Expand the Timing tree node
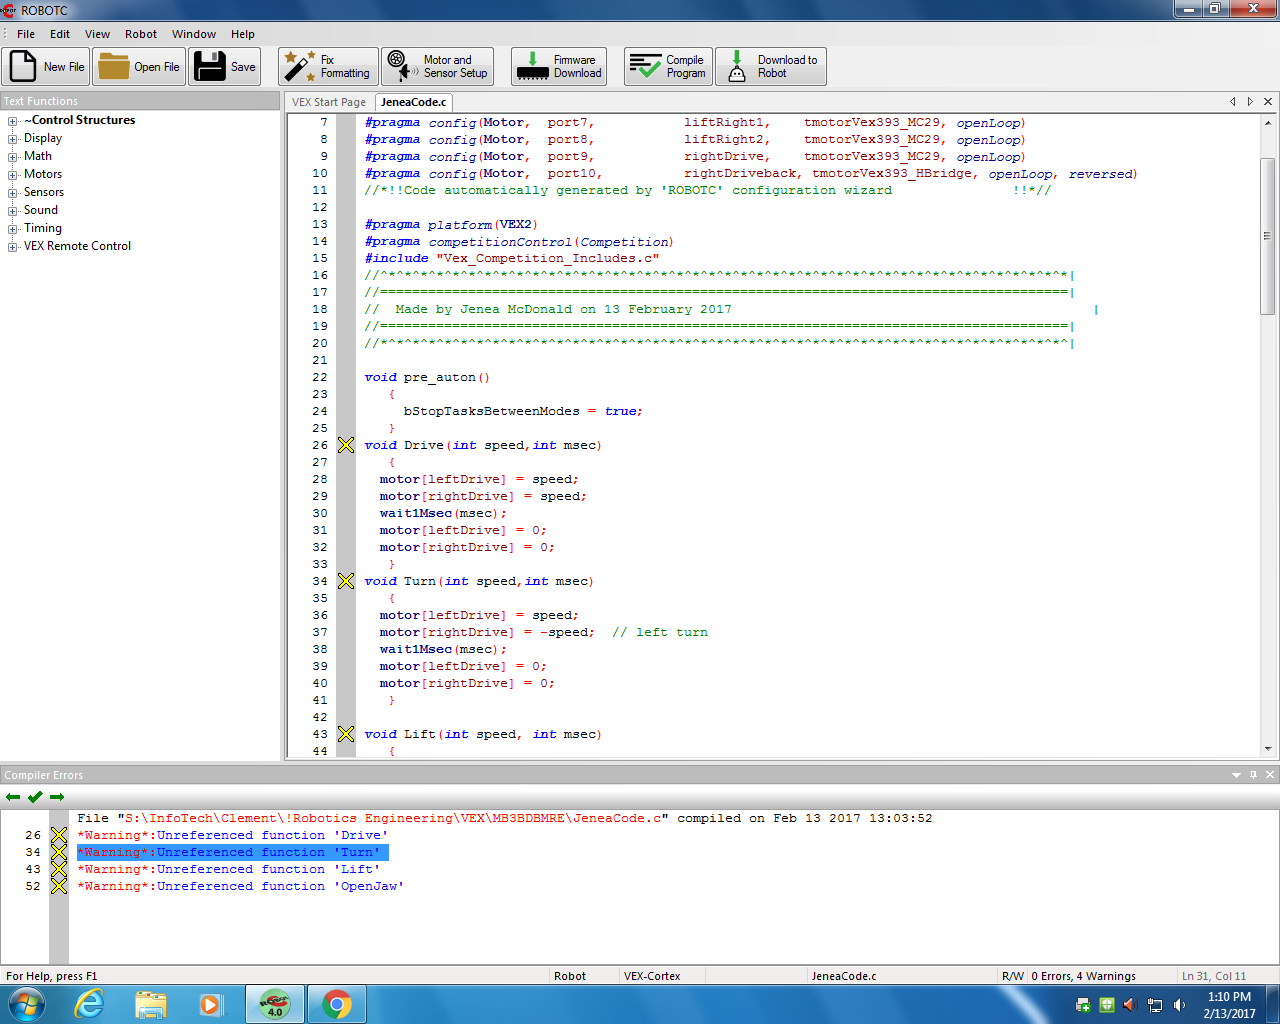 13,229
